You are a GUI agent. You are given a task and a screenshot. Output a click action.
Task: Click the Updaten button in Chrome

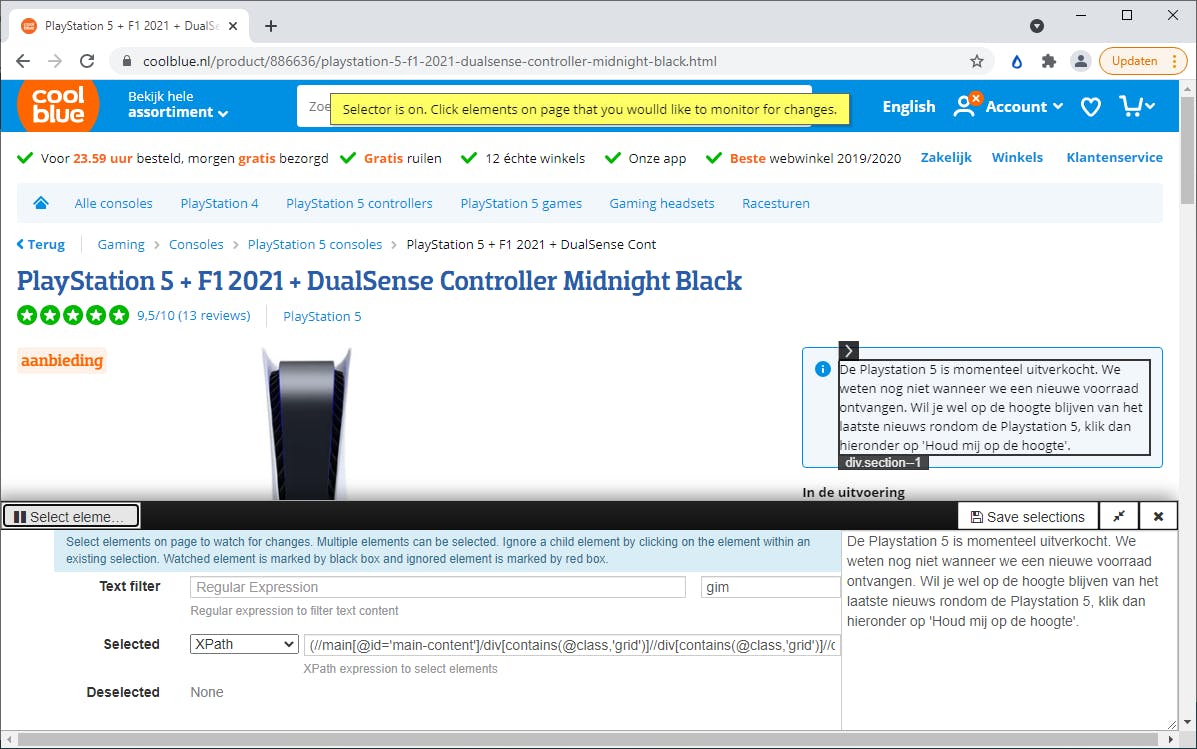[1134, 61]
